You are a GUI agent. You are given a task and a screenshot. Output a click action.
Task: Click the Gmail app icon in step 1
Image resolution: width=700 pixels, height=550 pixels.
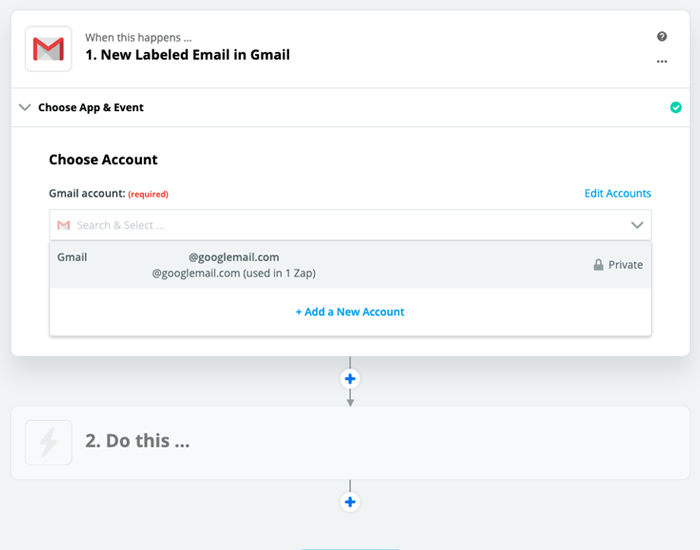point(49,49)
